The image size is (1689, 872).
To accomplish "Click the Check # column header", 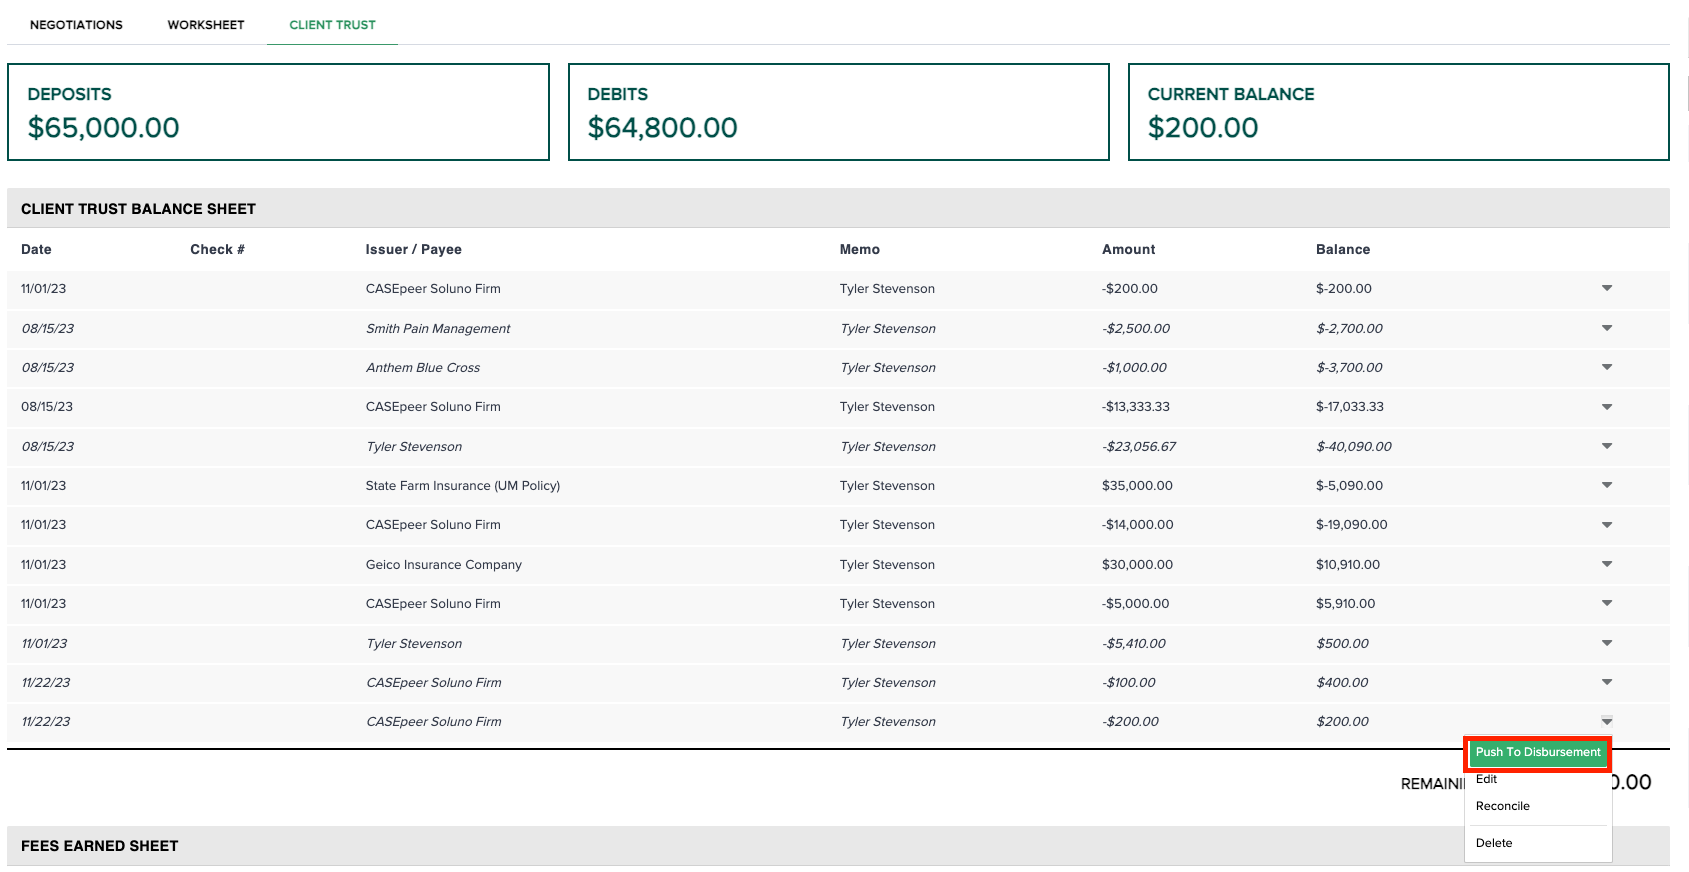I will (217, 249).
